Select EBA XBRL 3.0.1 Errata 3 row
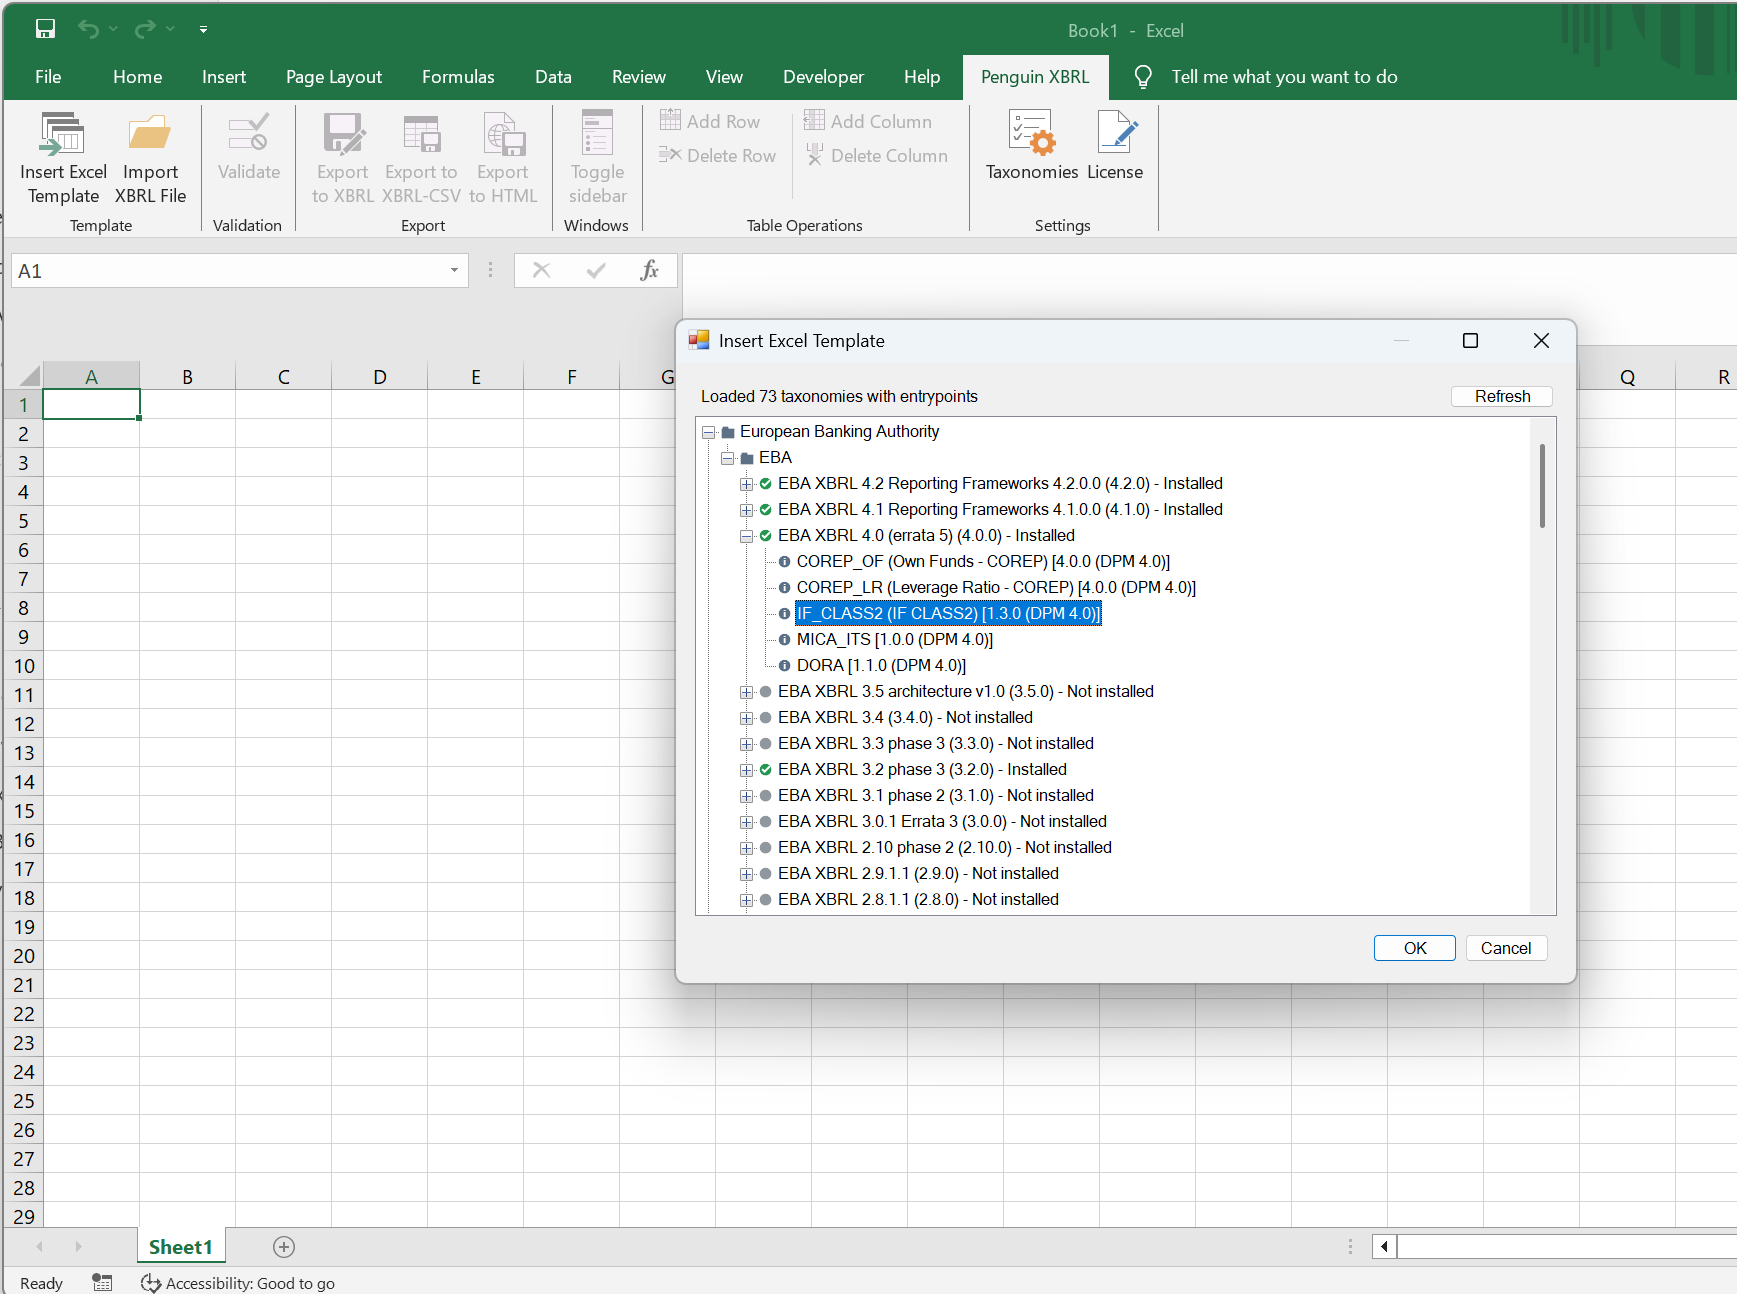 [x=942, y=822]
